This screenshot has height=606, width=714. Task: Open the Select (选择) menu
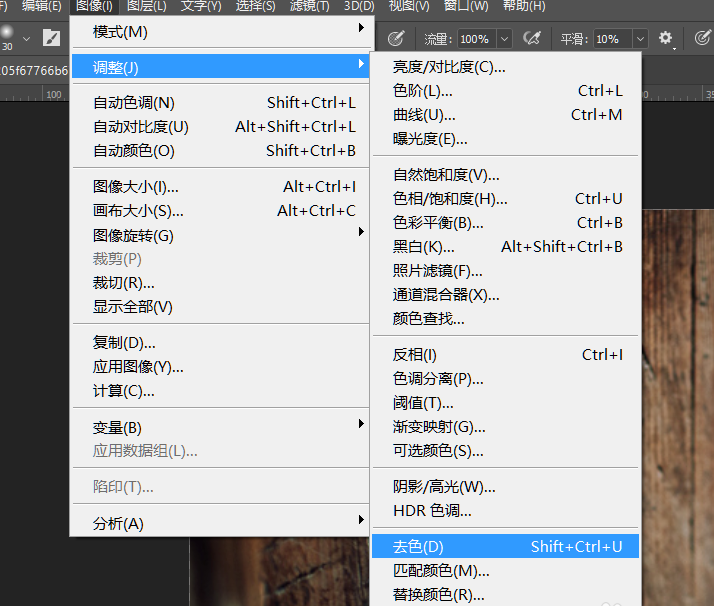pos(255,6)
